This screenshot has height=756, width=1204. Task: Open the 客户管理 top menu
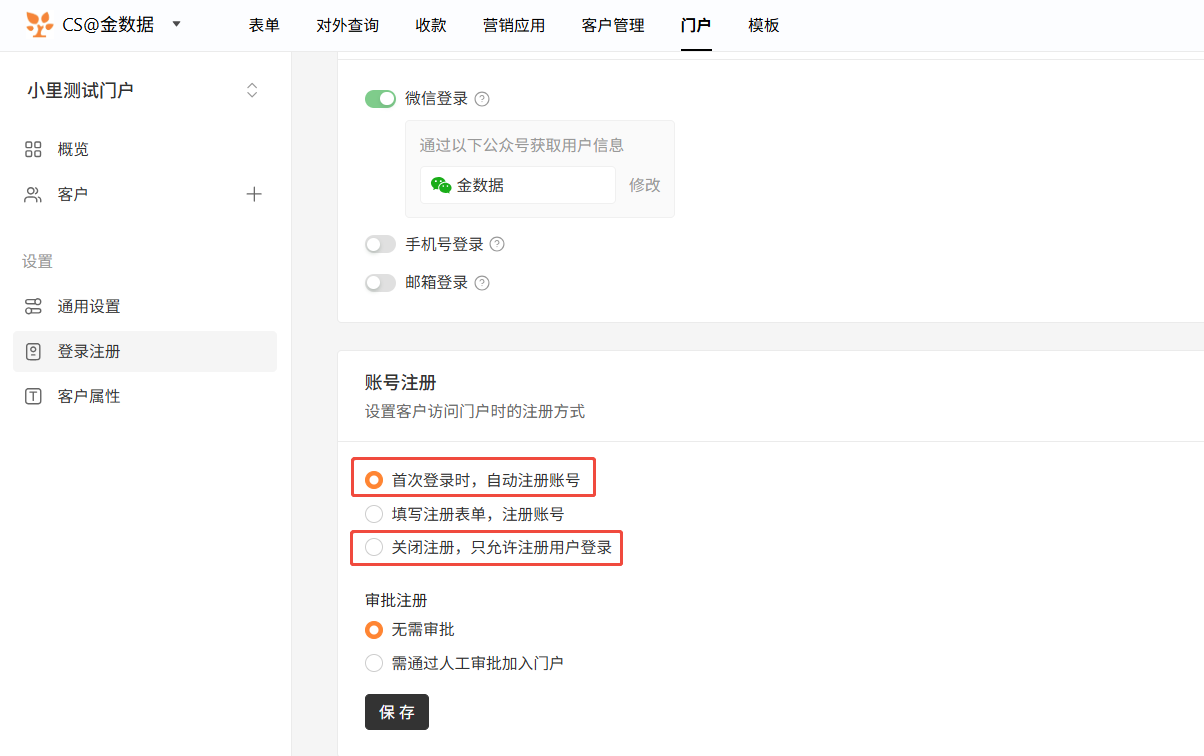coord(613,26)
